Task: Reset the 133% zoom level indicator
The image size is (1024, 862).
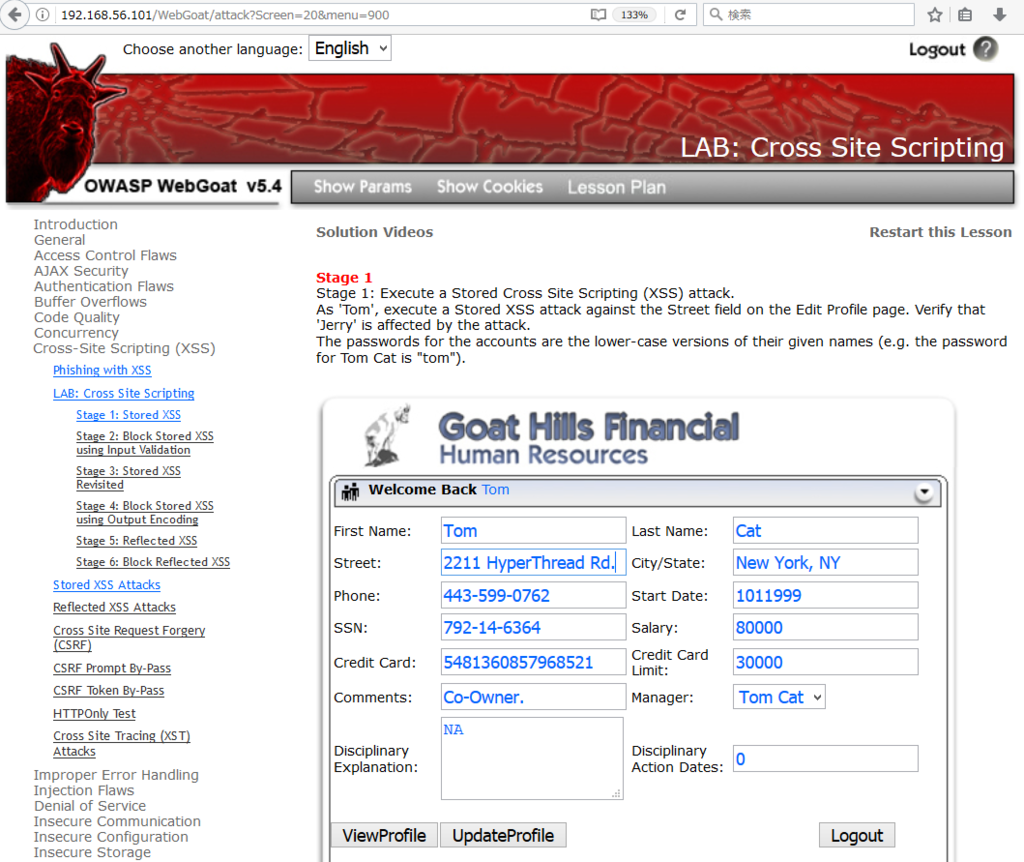Action: pos(634,14)
